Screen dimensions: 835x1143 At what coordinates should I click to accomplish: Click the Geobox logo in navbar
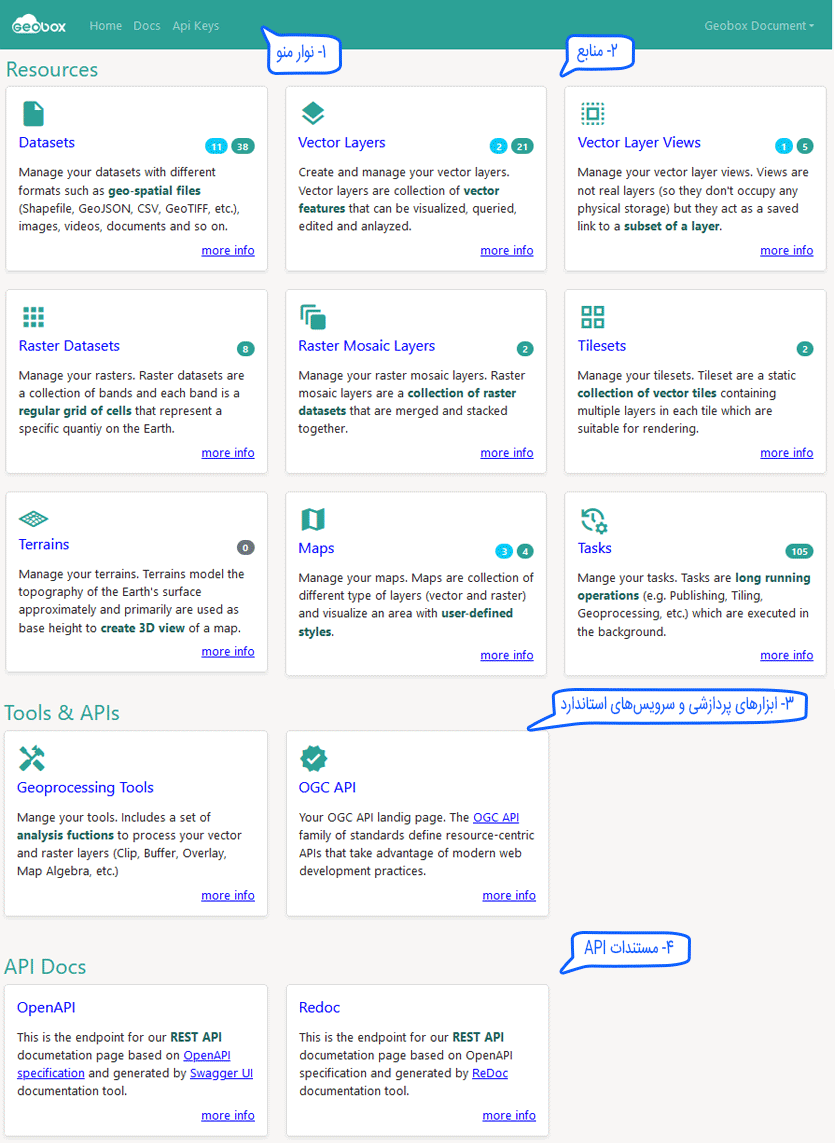pyautogui.click(x=39, y=26)
